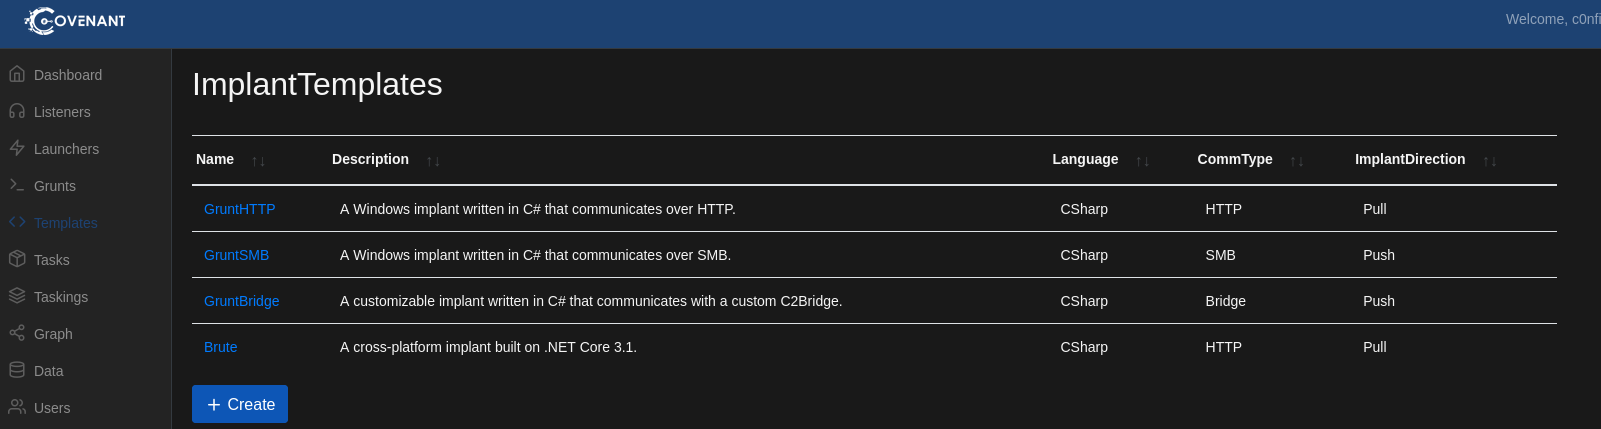1601x429 pixels.
Task: Click the Graph share-nodes icon
Action: (17, 333)
